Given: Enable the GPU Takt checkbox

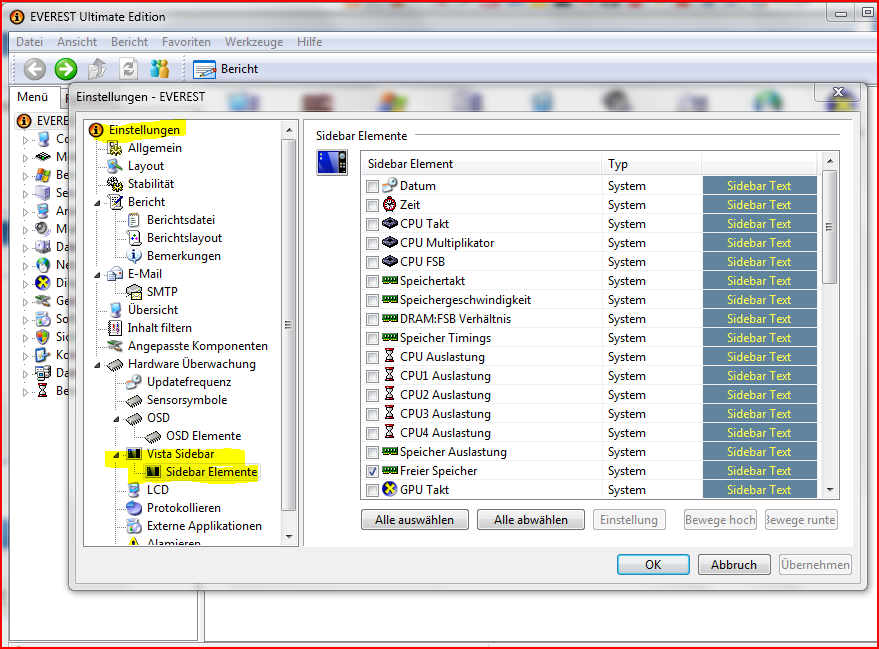Looking at the screenshot, I should pyautogui.click(x=372, y=490).
